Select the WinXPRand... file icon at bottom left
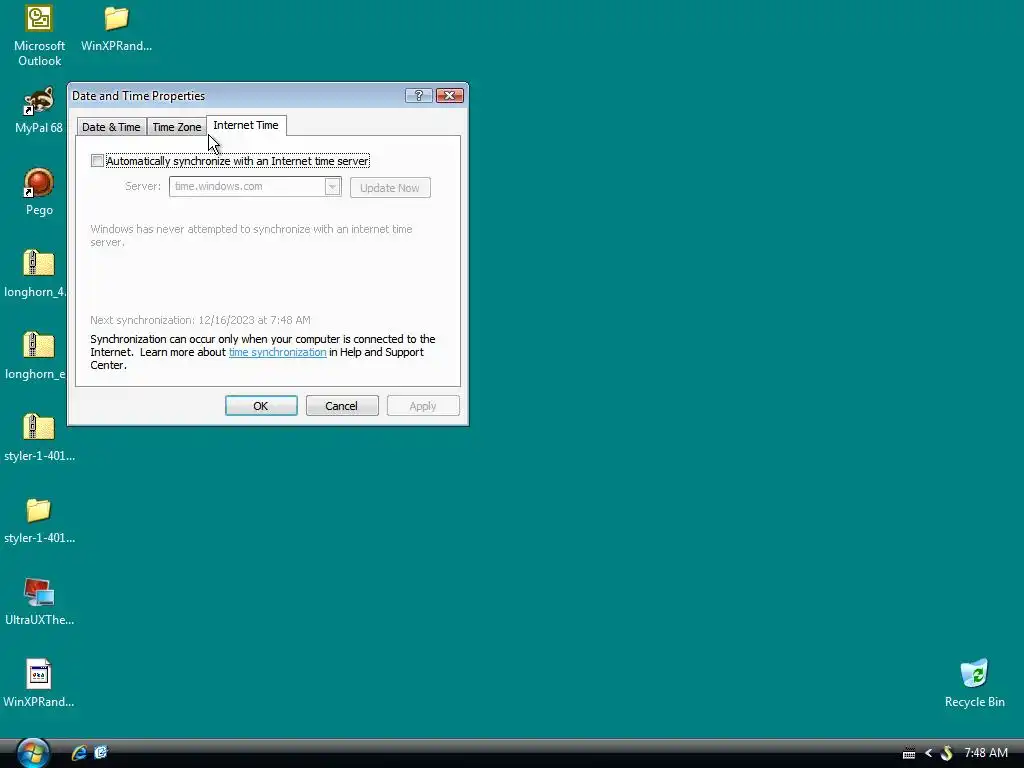This screenshot has height=768, width=1024. click(39, 674)
